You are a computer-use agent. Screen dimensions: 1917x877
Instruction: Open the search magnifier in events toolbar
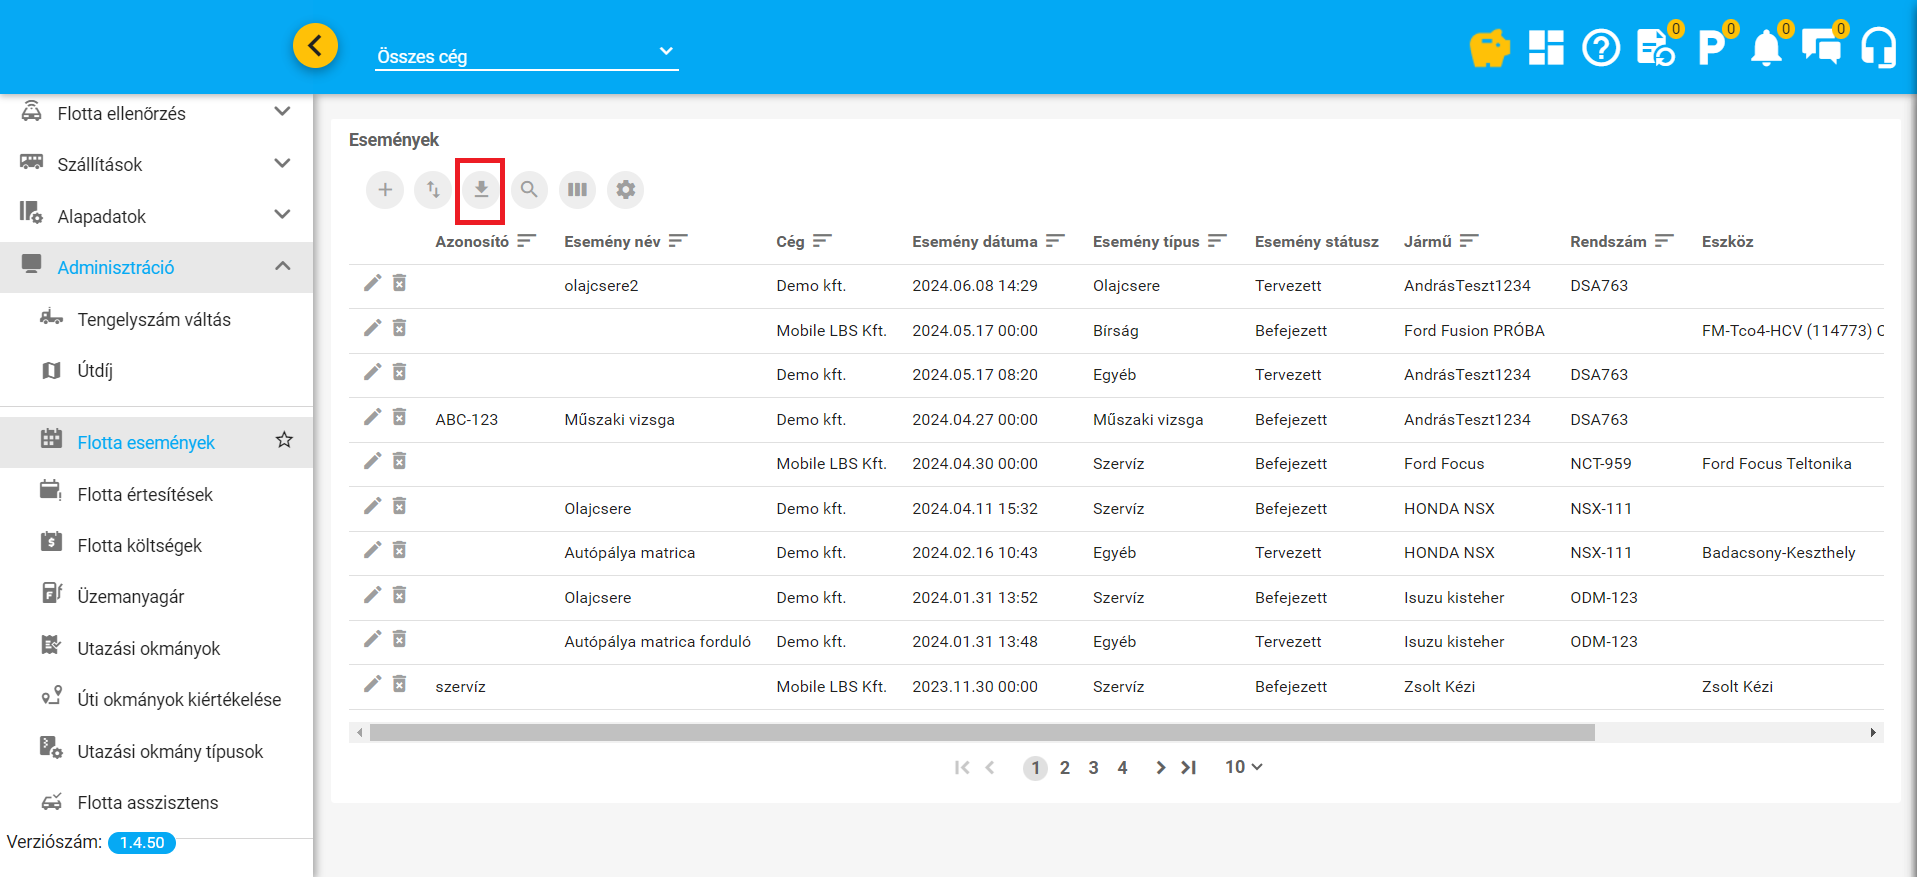coord(529,190)
